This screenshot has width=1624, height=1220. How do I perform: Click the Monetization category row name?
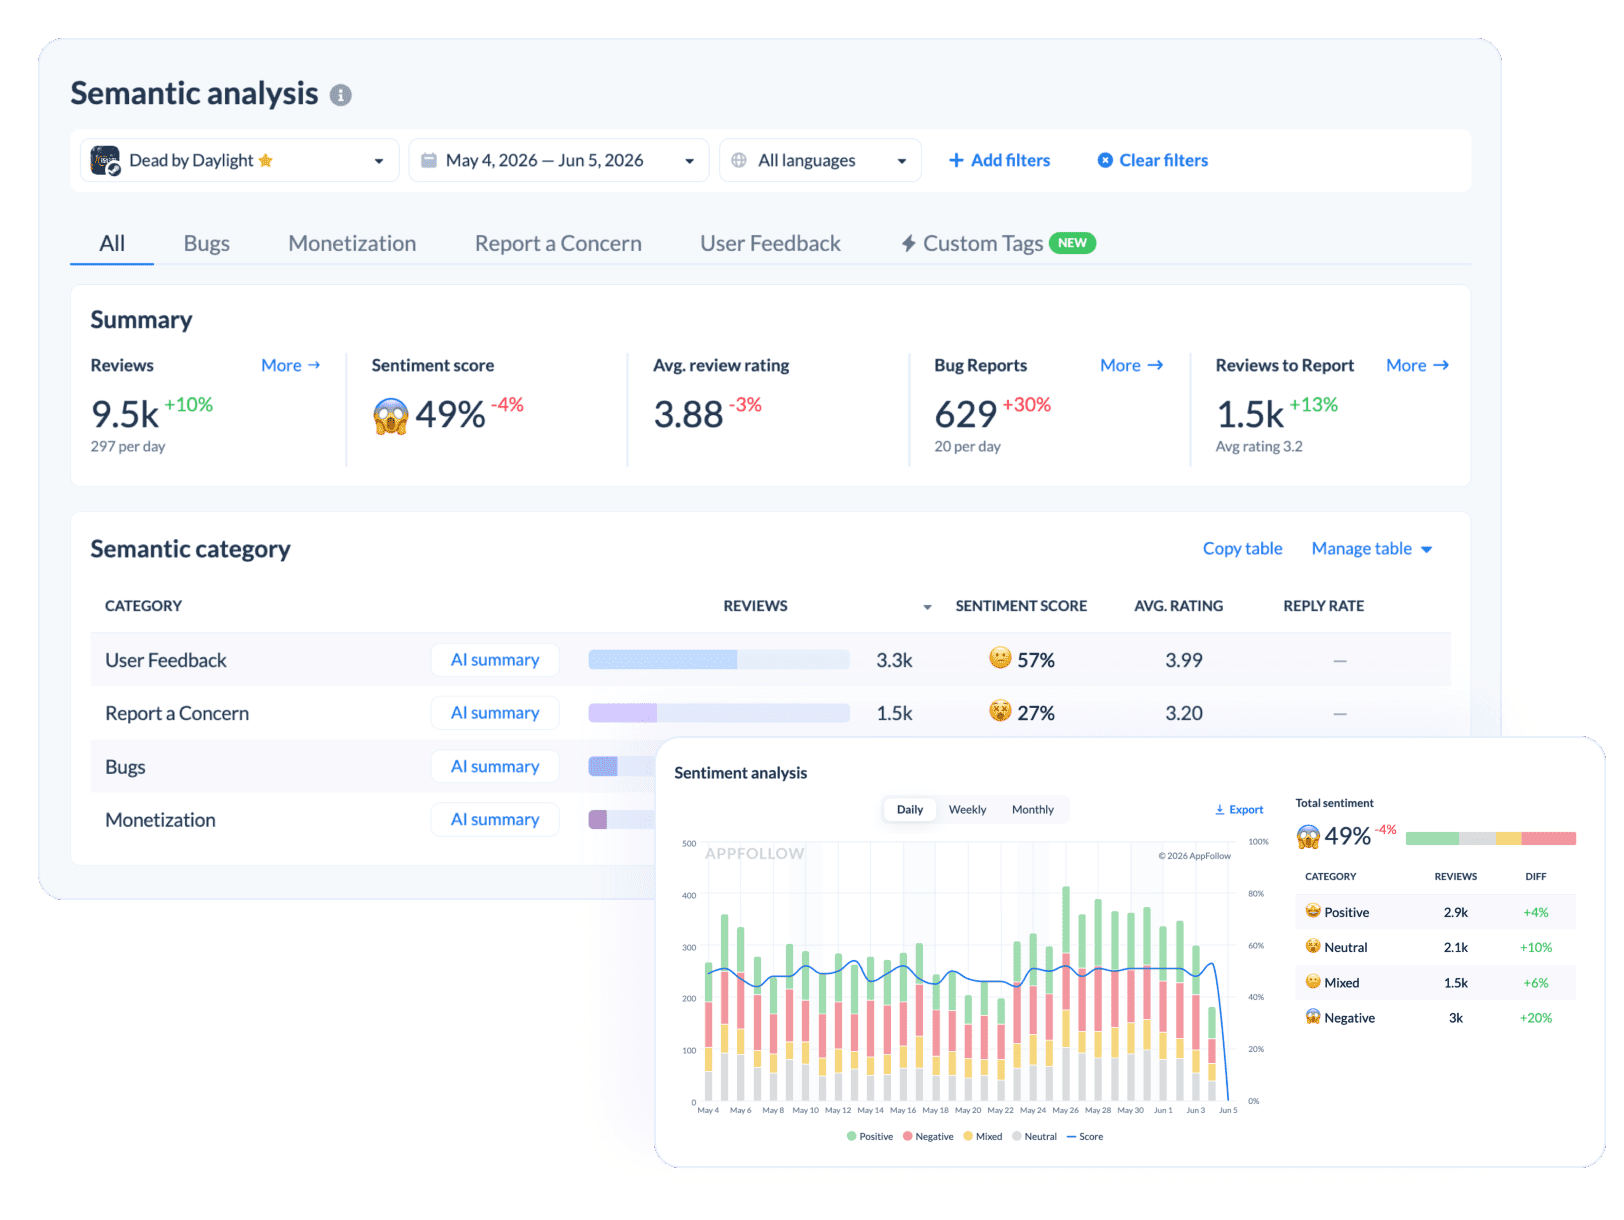[x=160, y=820]
